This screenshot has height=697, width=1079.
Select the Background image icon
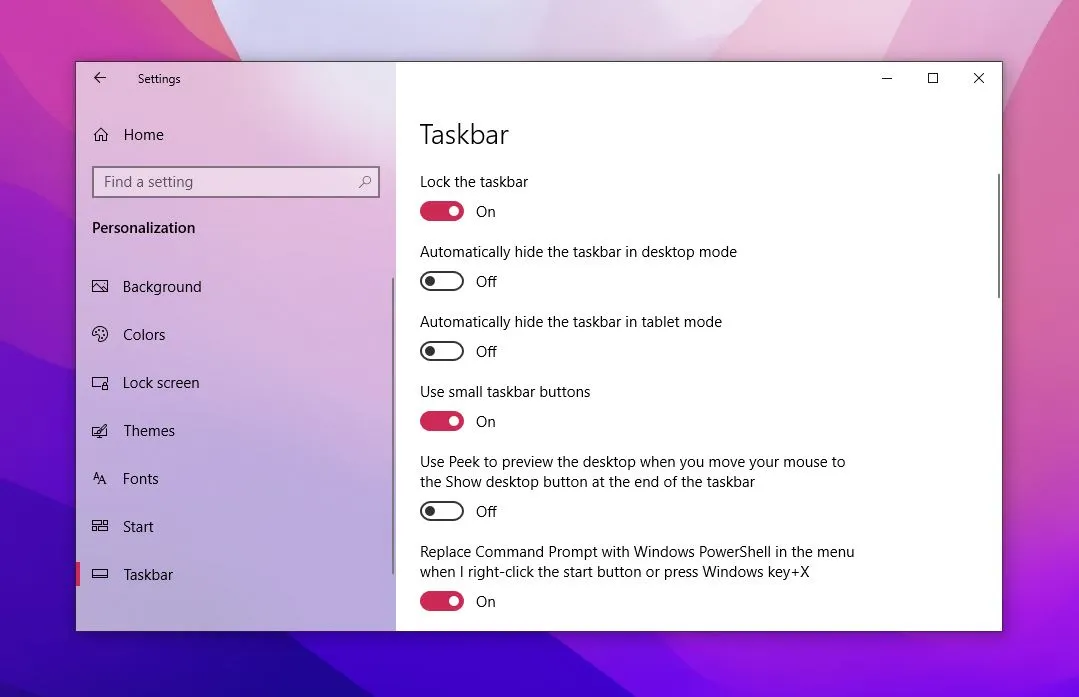[100, 286]
